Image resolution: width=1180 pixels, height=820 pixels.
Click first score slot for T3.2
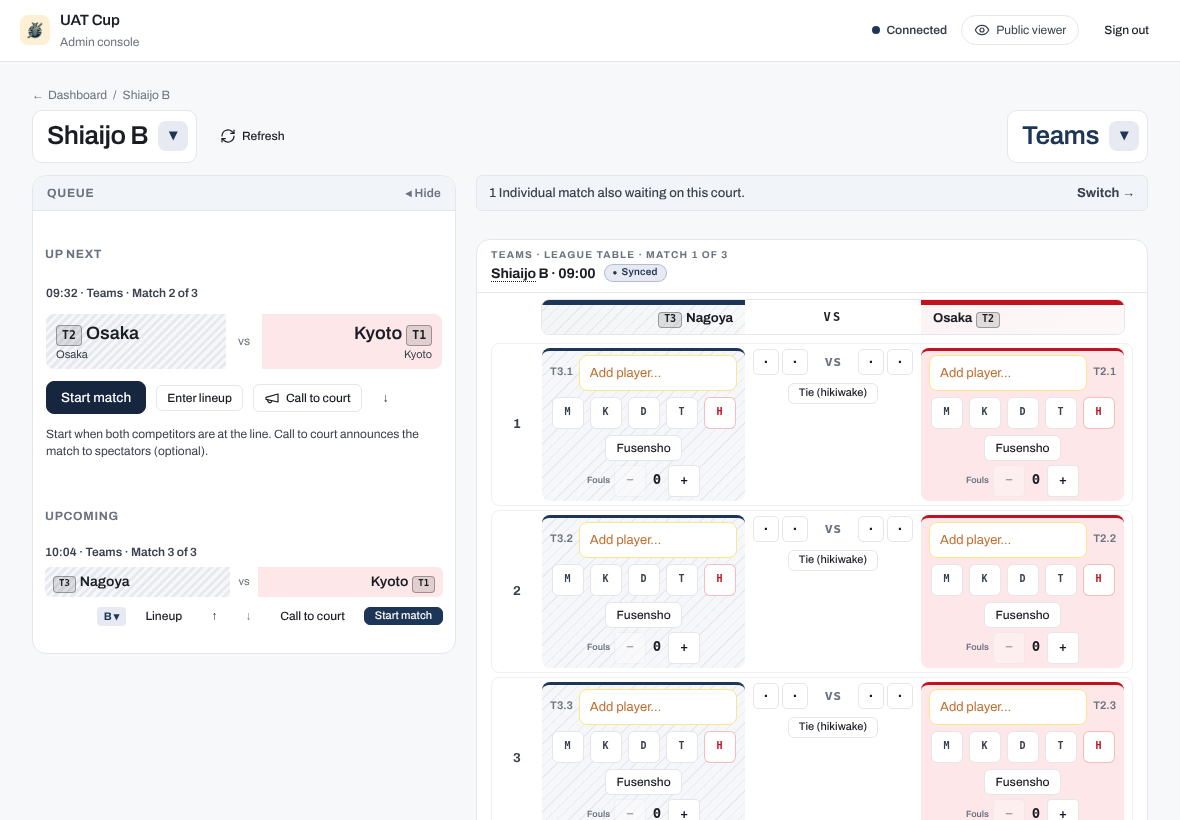pos(766,529)
